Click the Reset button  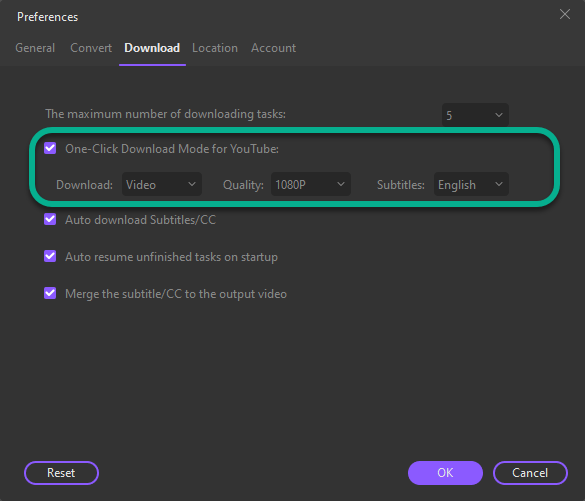click(61, 473)
